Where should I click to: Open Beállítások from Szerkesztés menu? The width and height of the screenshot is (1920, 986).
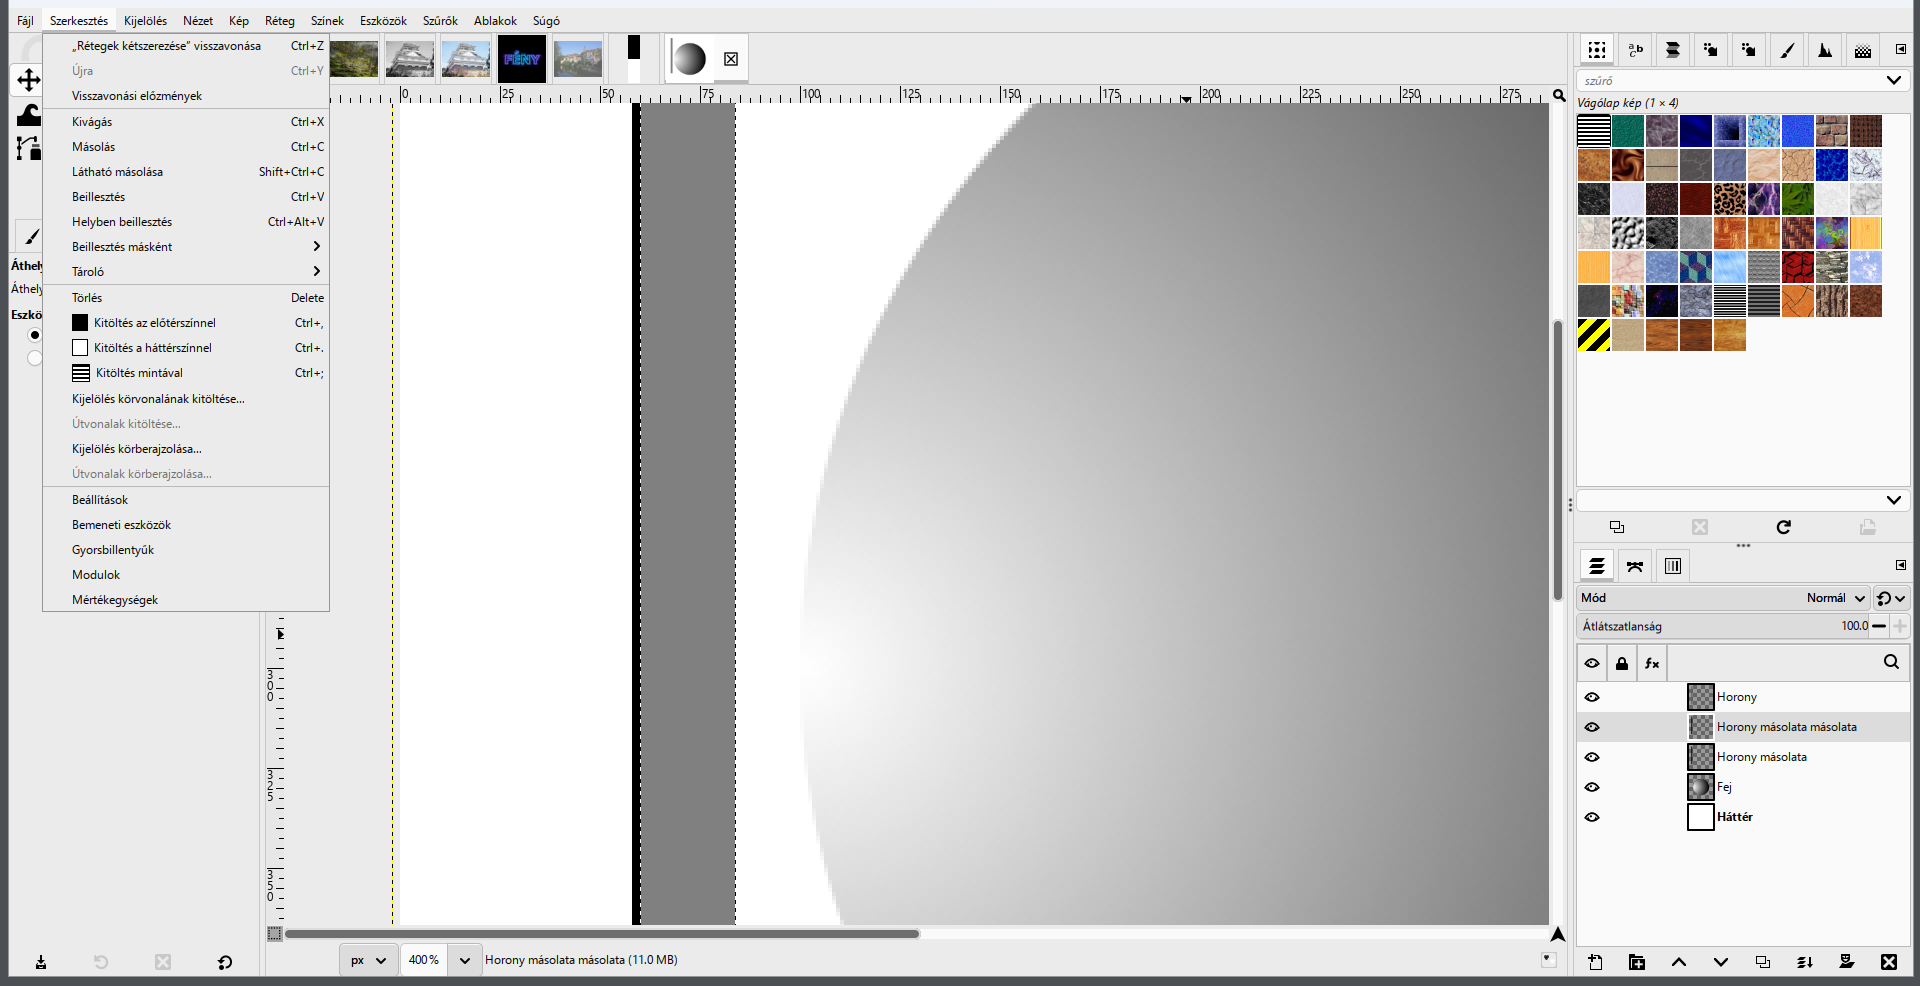(x=186, y=500)
